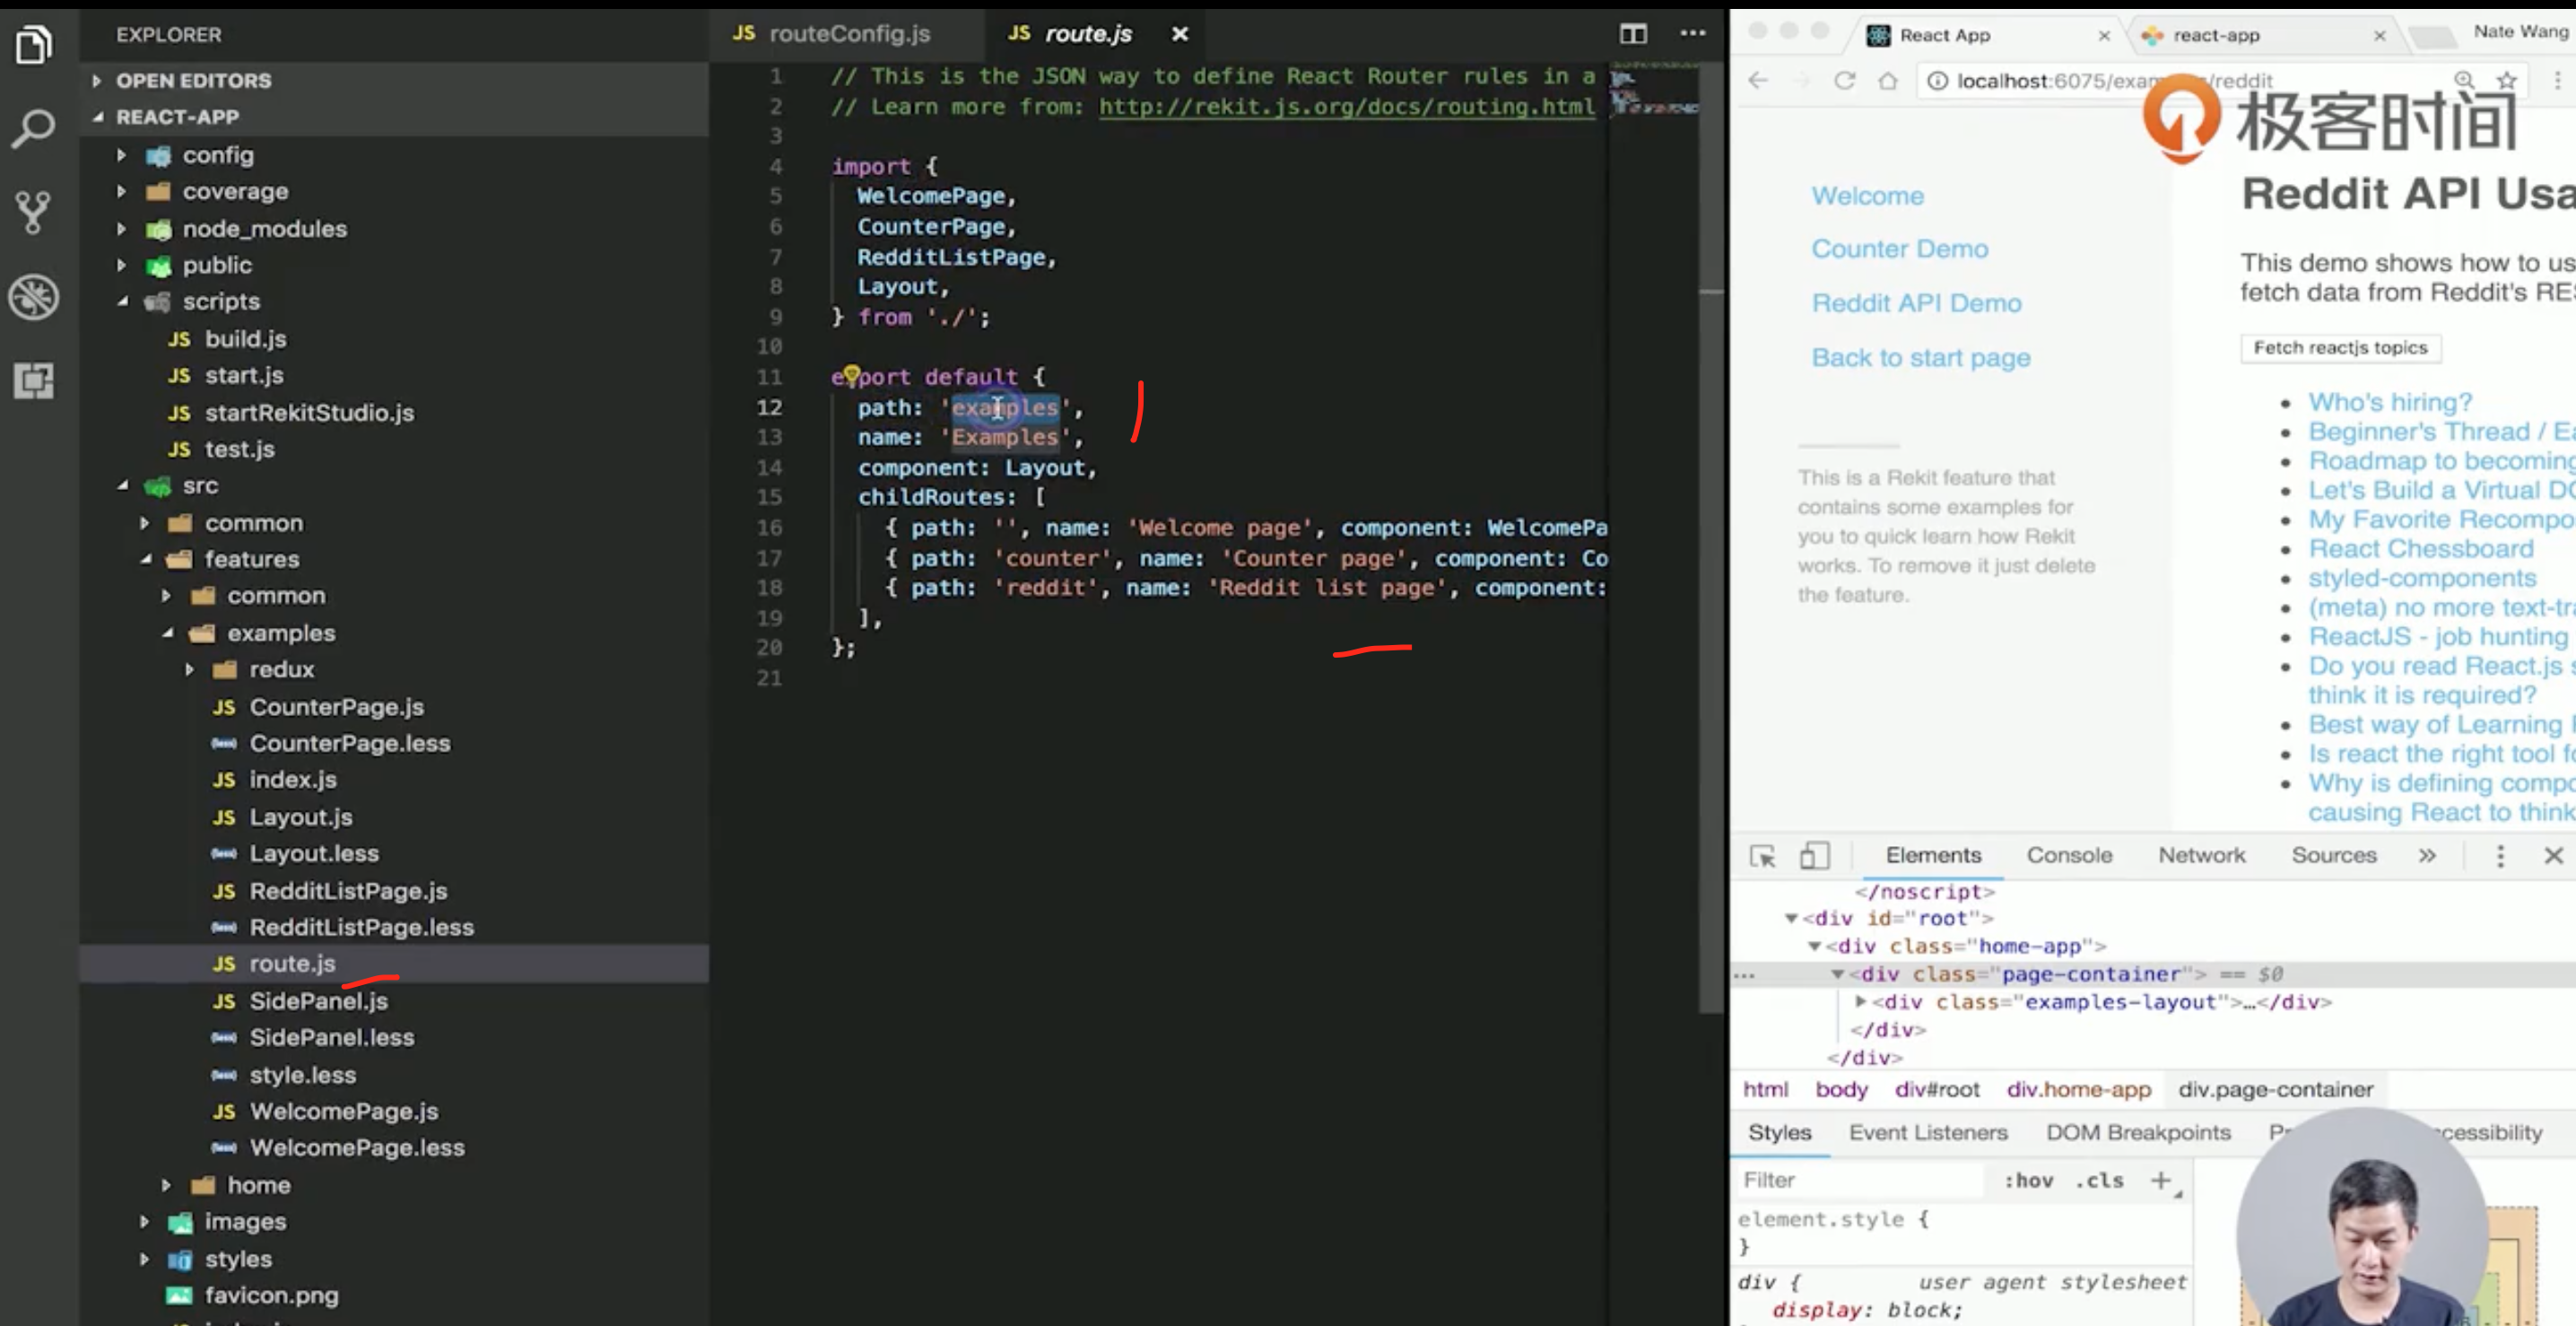Open the Extensions view icon
This screenshot has height=1326, width=2576.
(x=34, y=381)
